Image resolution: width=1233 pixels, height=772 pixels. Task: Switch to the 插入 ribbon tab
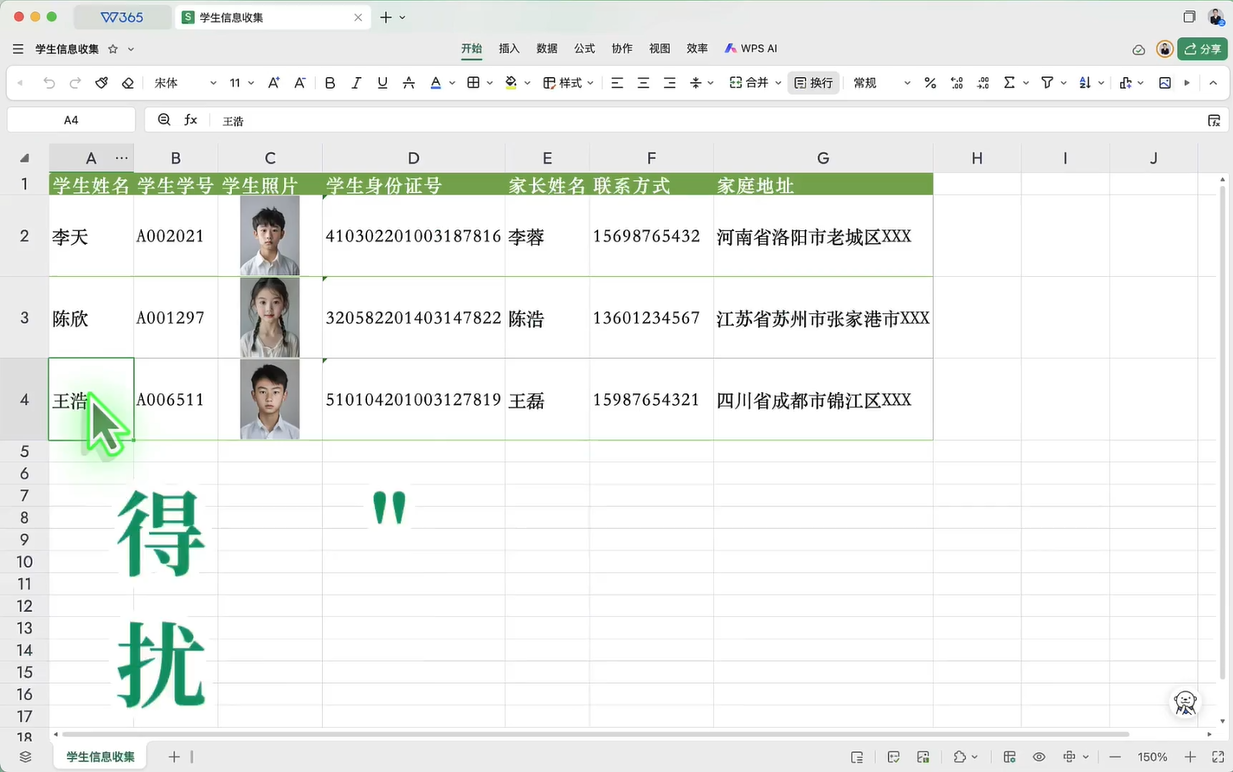click(509, 48)
